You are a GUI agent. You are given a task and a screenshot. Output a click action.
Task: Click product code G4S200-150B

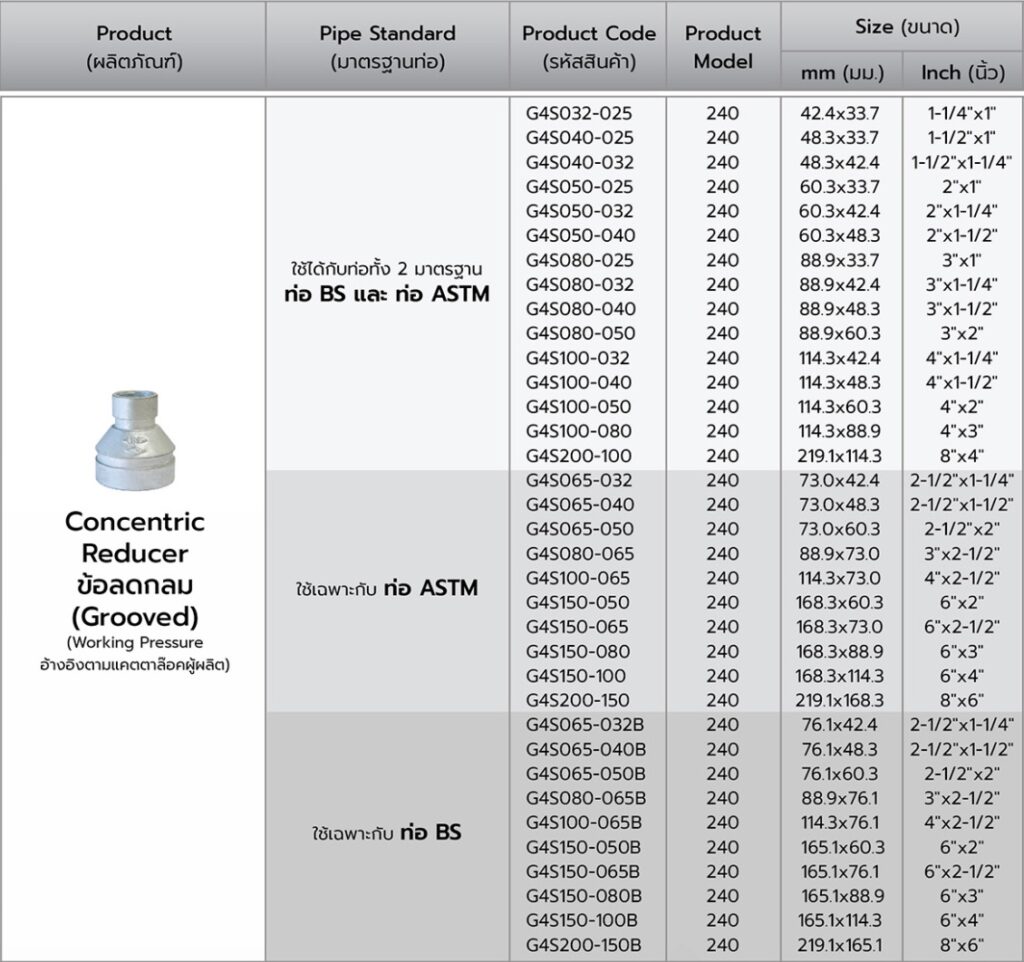[585, 944]
